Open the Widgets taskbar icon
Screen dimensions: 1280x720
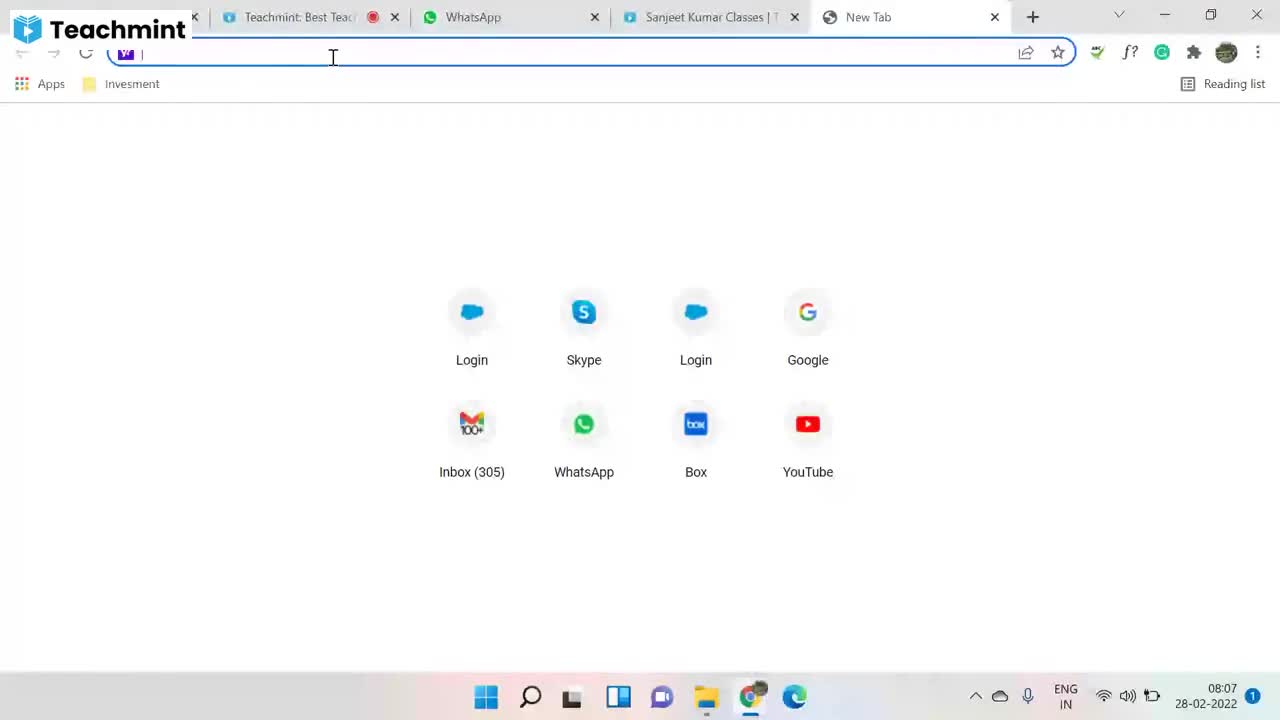point(618,697)
